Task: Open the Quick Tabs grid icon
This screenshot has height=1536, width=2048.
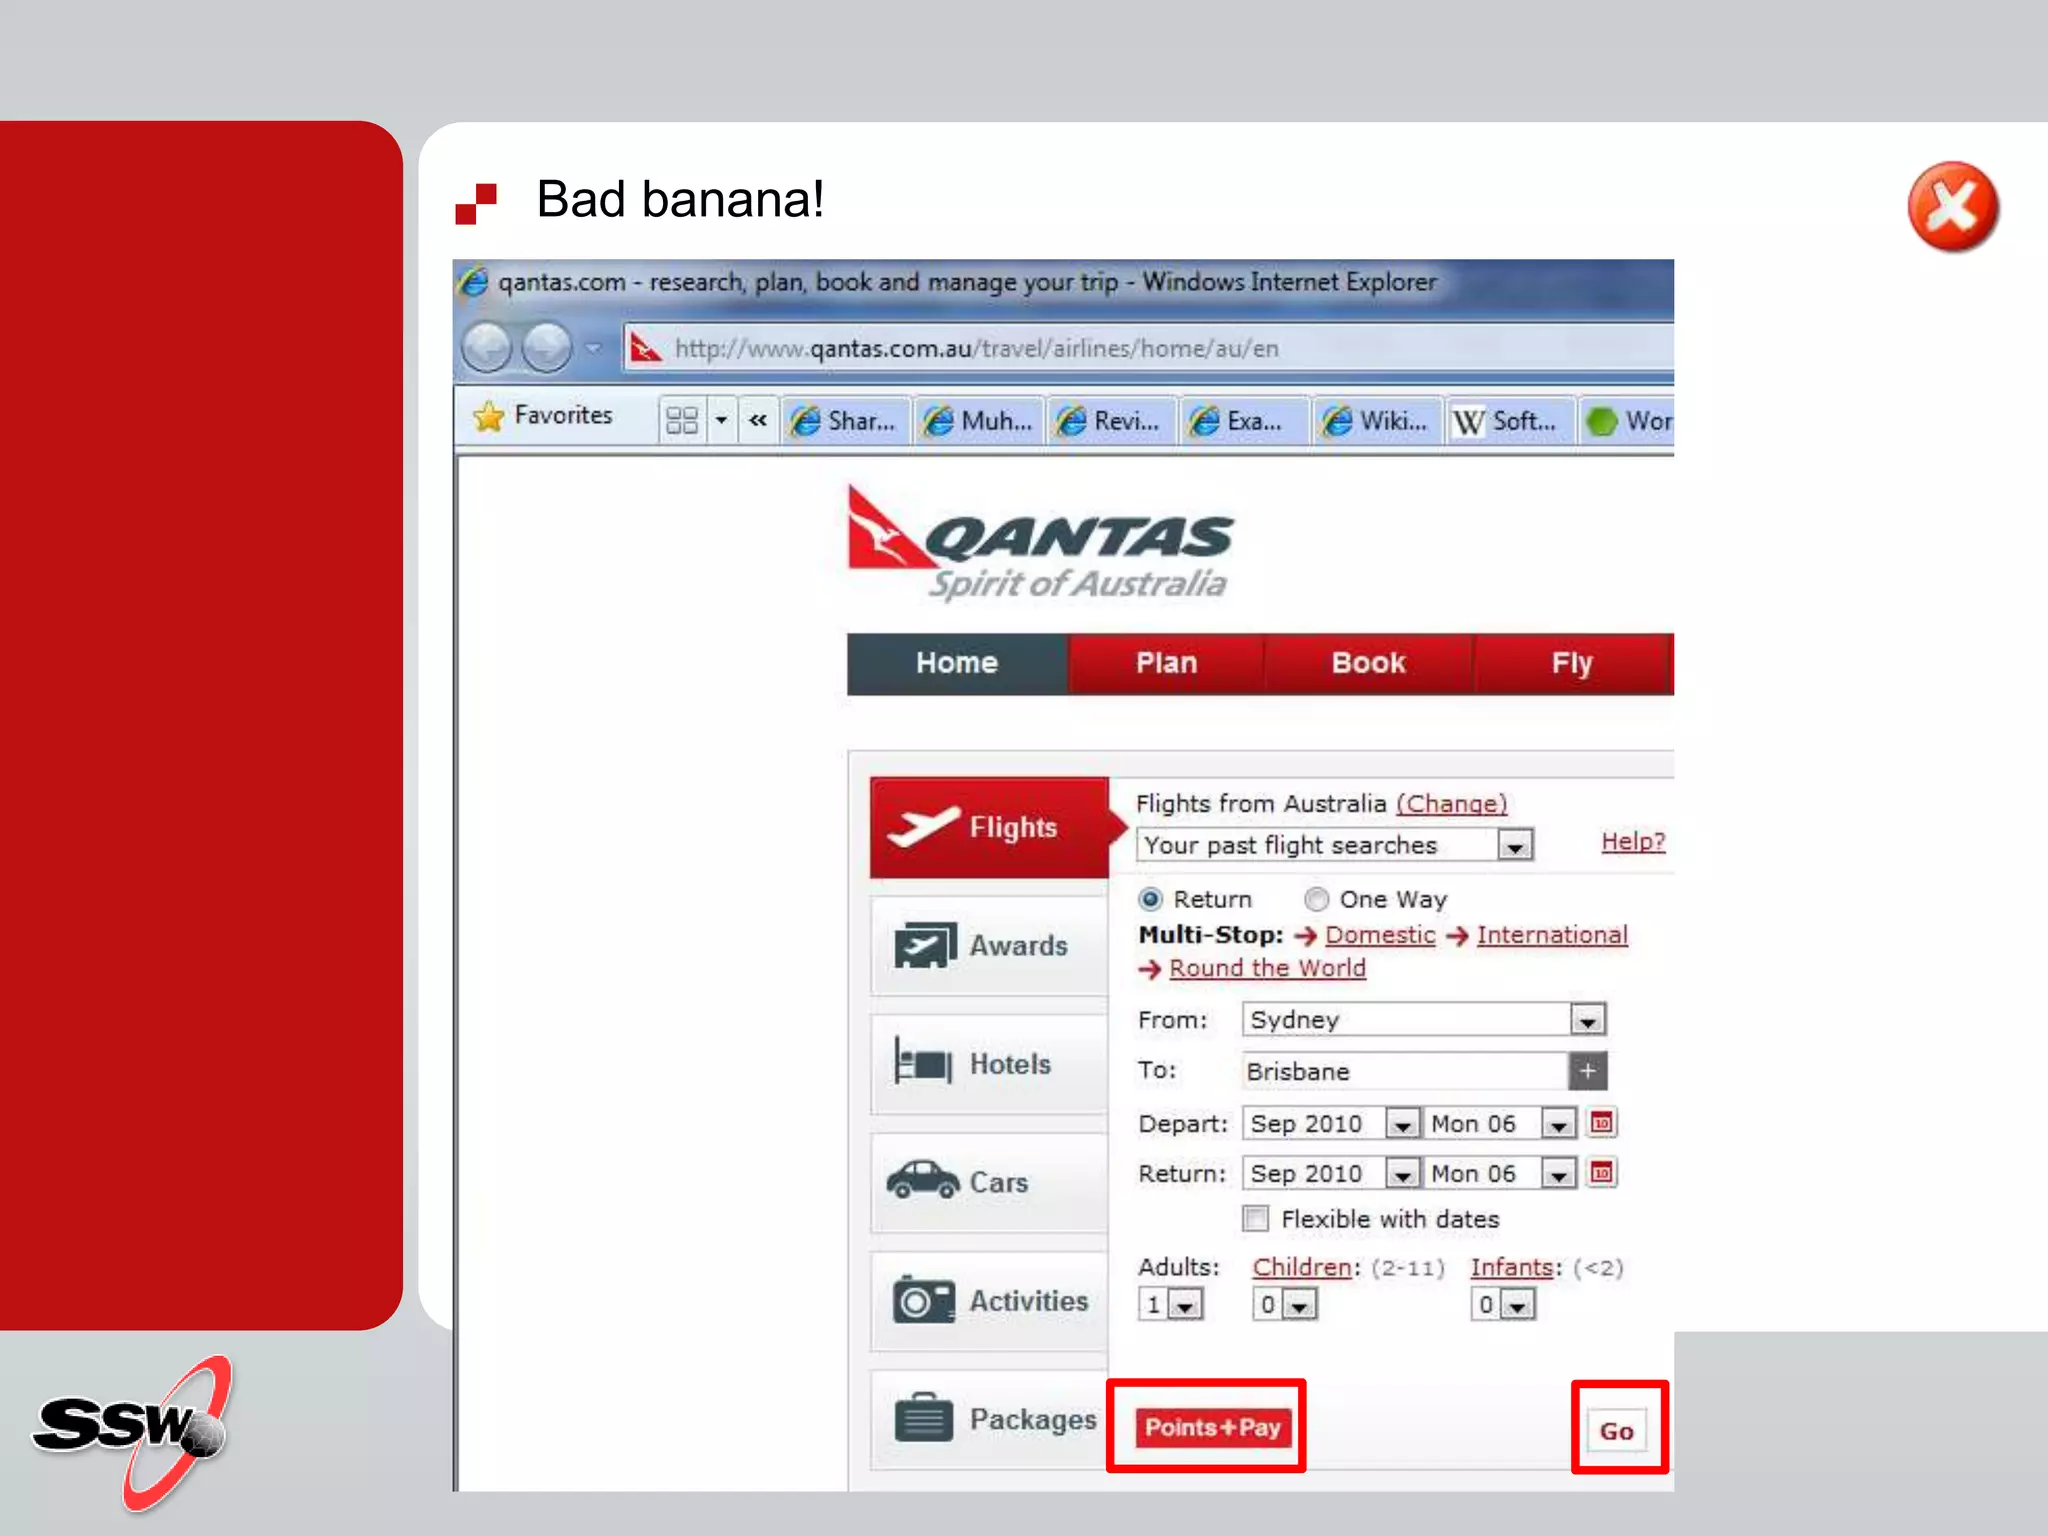Action: click(682, 420)
